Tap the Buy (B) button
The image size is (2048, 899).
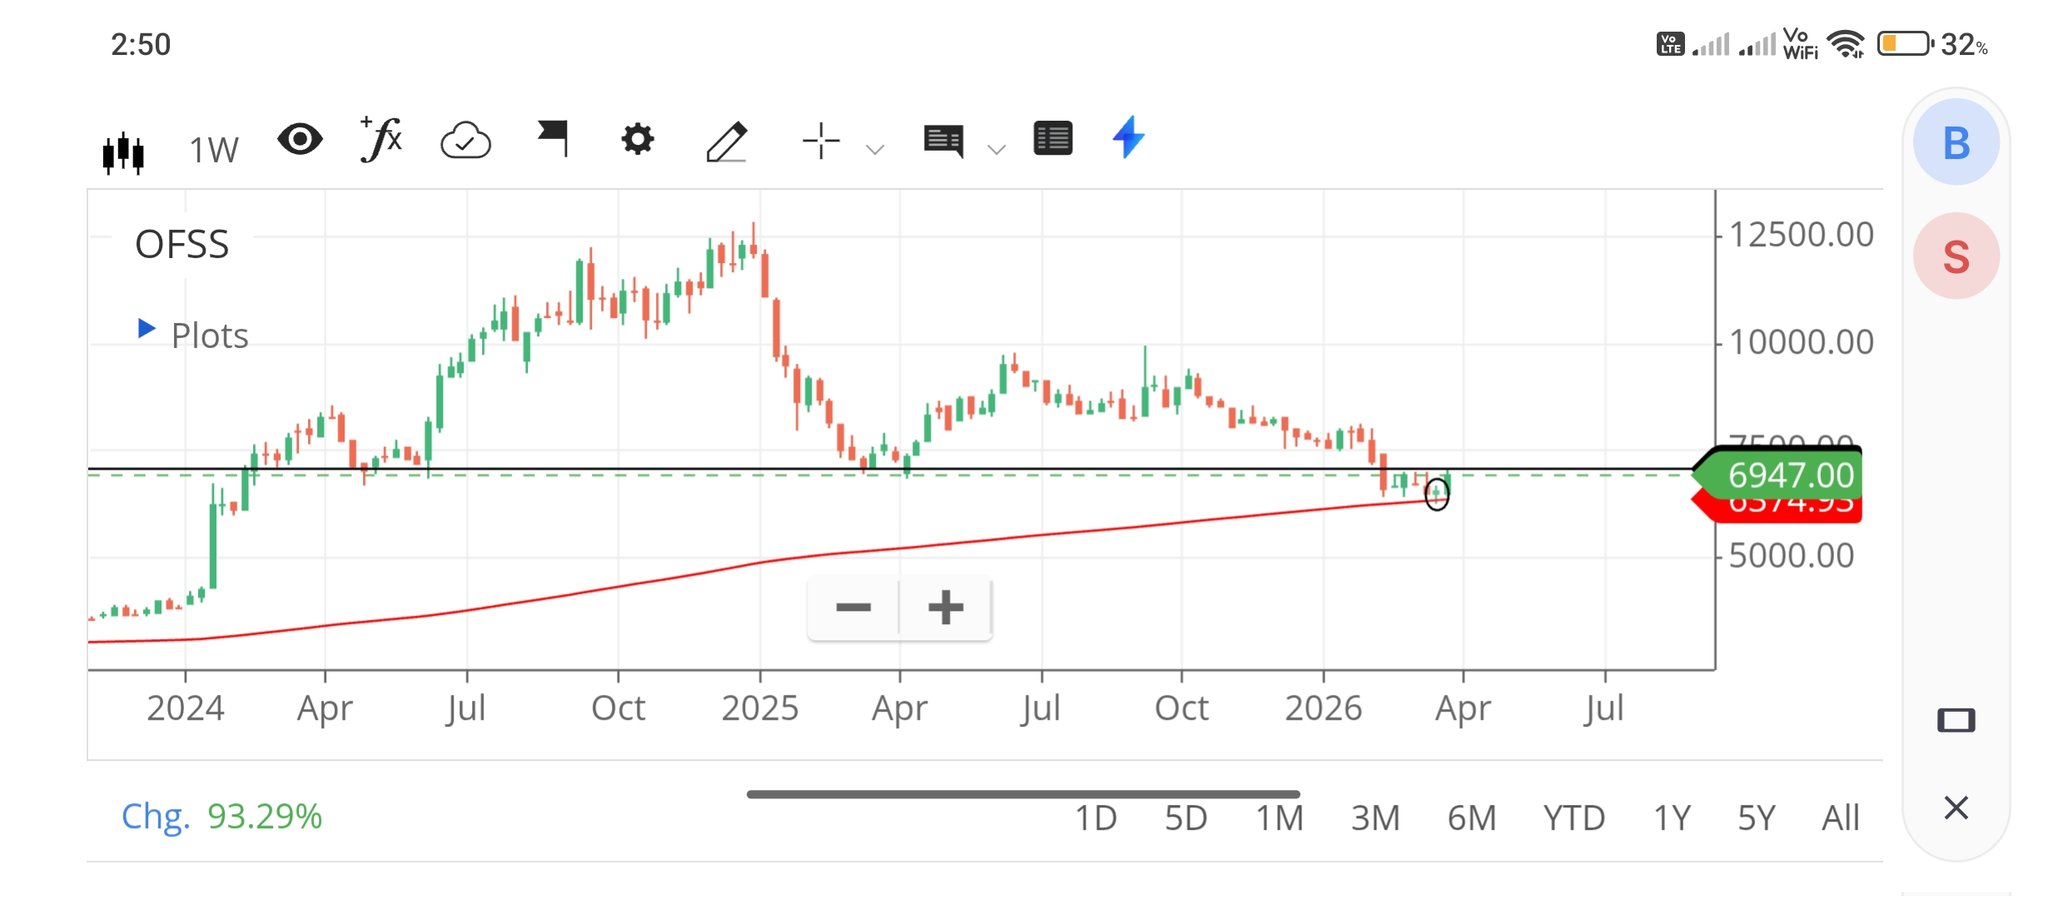(x=1955, y=143)
